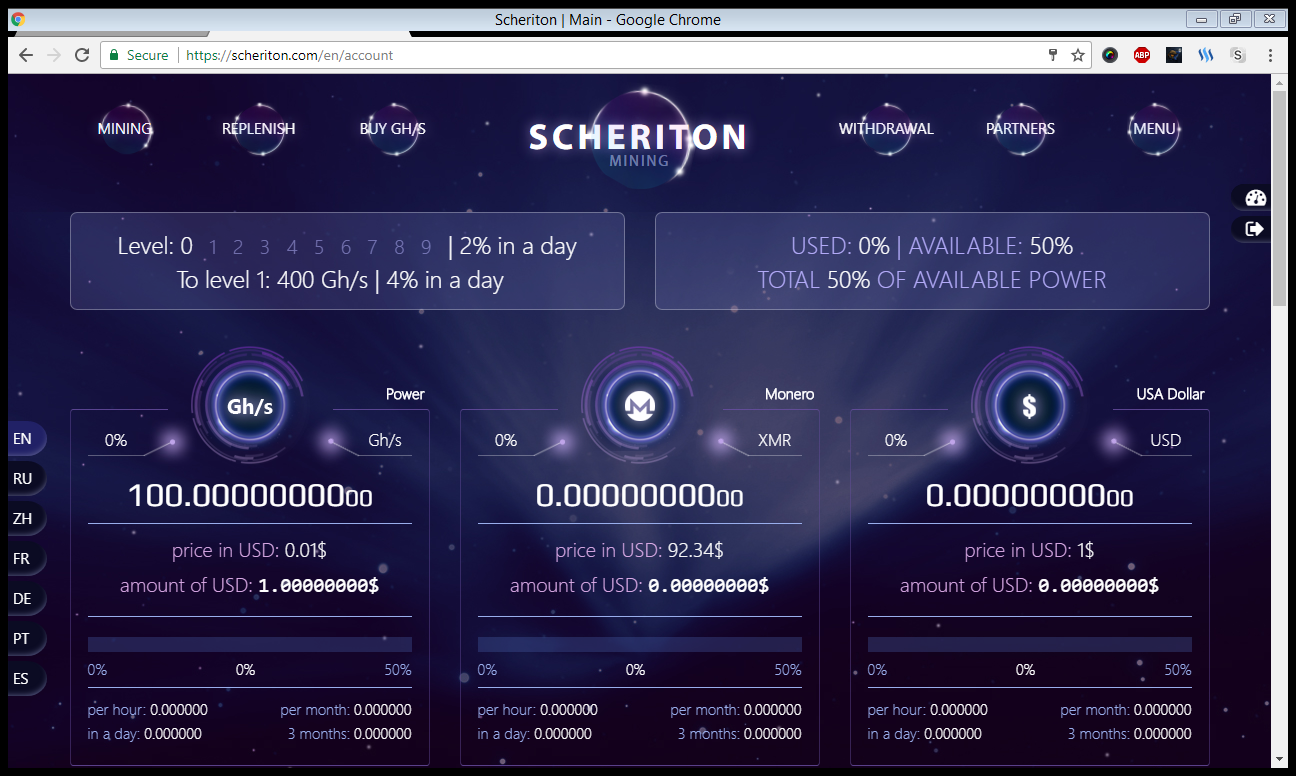Click the green secure padlock
Viewport: 1296px width, 776px height.
click(x=114, y=55)
